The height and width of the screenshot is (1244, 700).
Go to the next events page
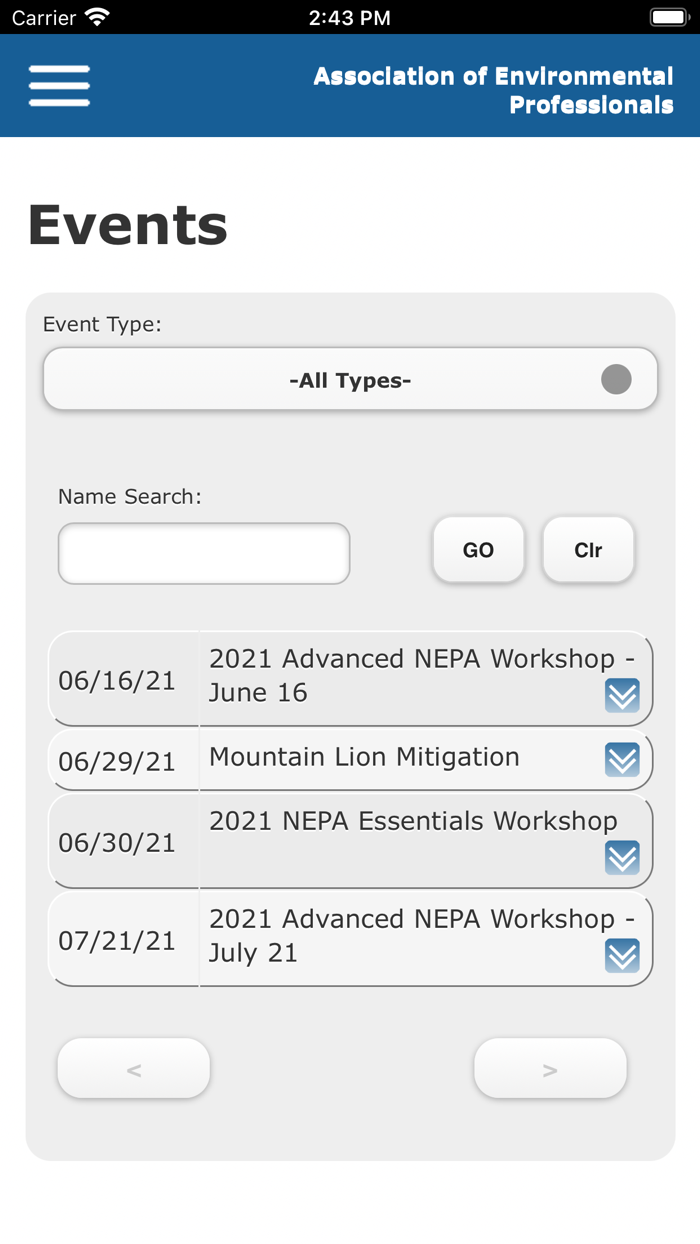tap(550, 1068)
